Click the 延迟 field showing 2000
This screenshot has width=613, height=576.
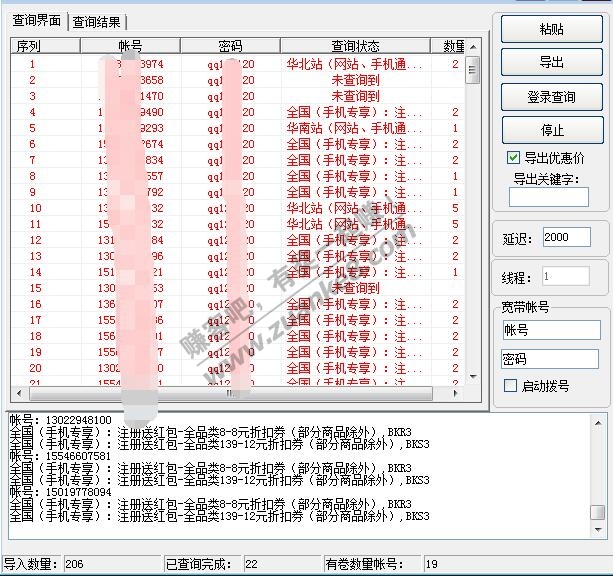tap(566, 237)
